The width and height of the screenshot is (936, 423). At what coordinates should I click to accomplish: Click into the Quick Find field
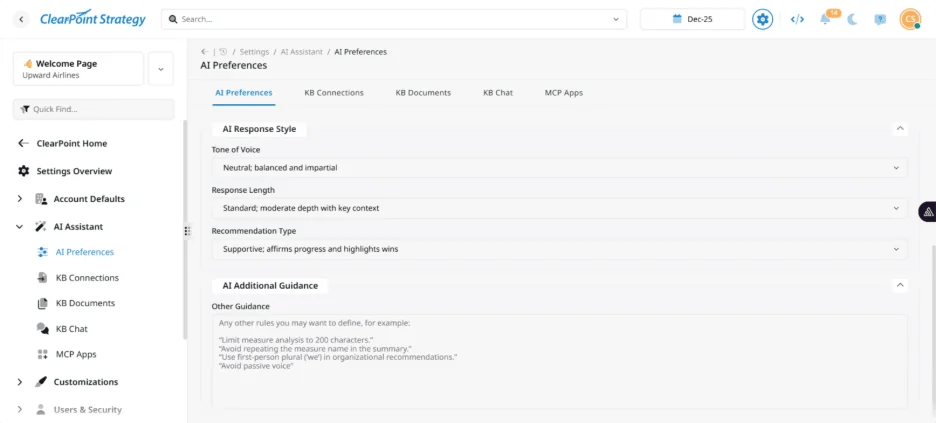coord(94,109)
